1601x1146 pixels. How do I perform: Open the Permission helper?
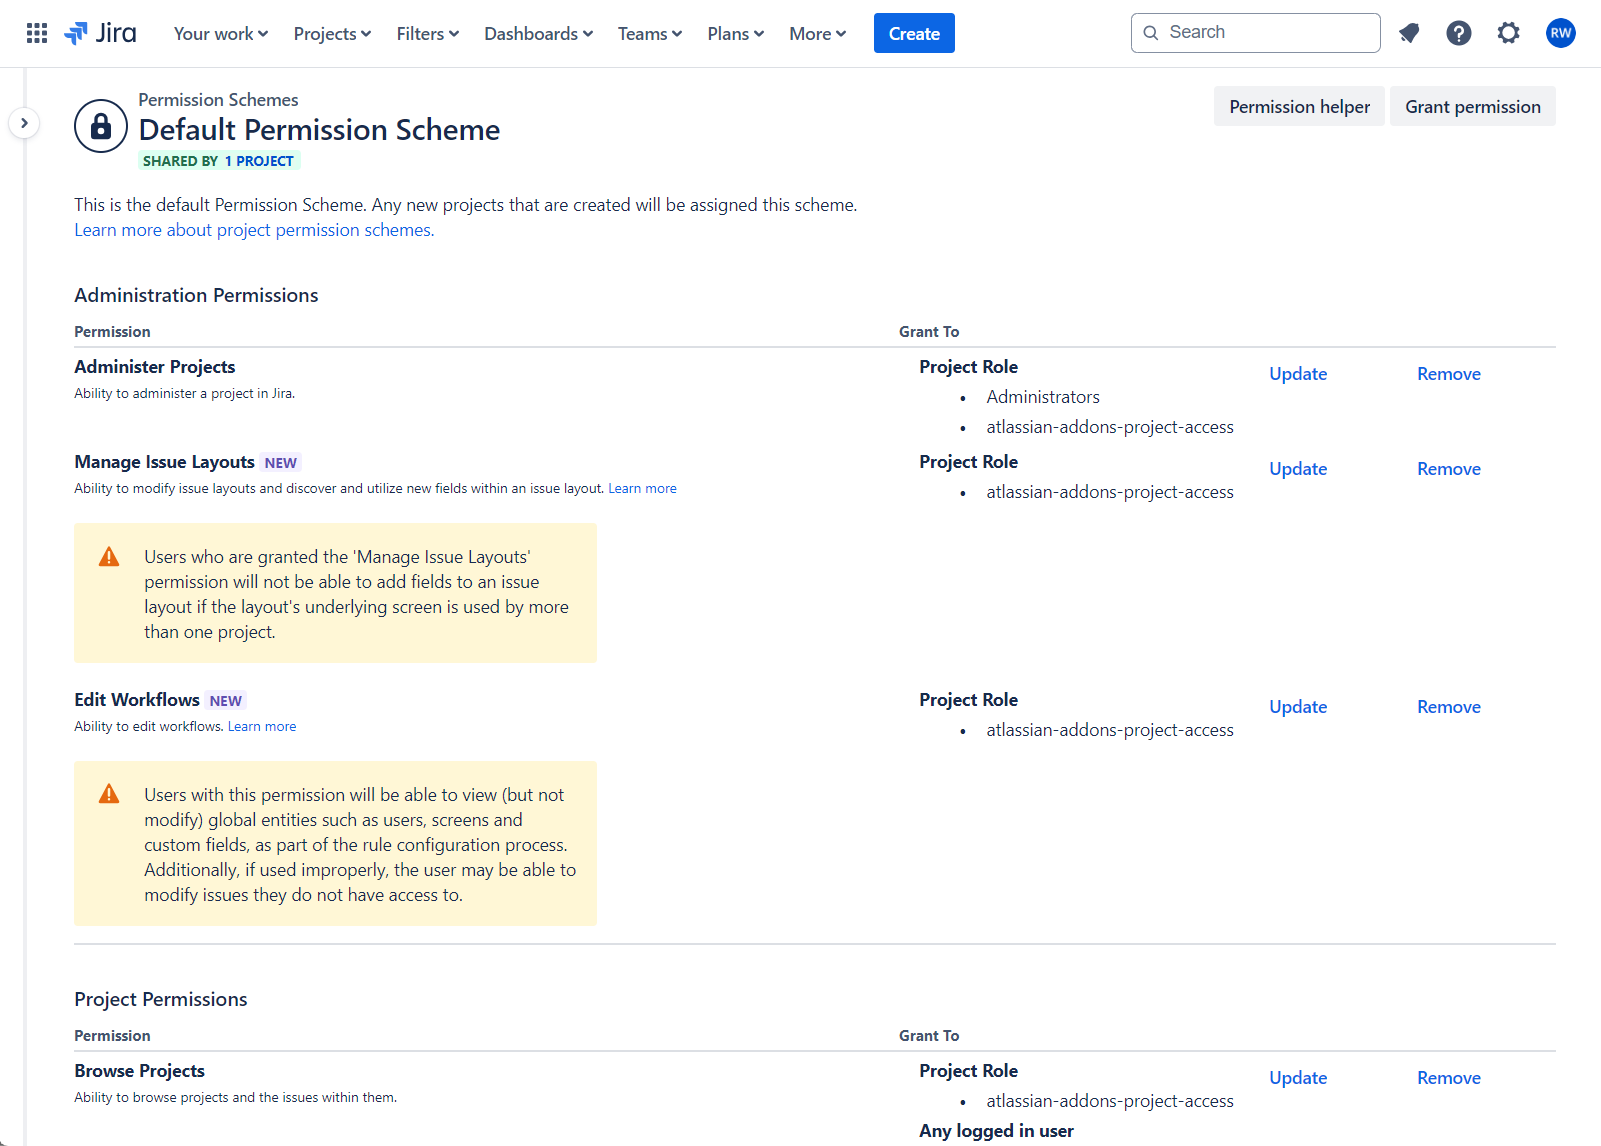(1299, 106)
